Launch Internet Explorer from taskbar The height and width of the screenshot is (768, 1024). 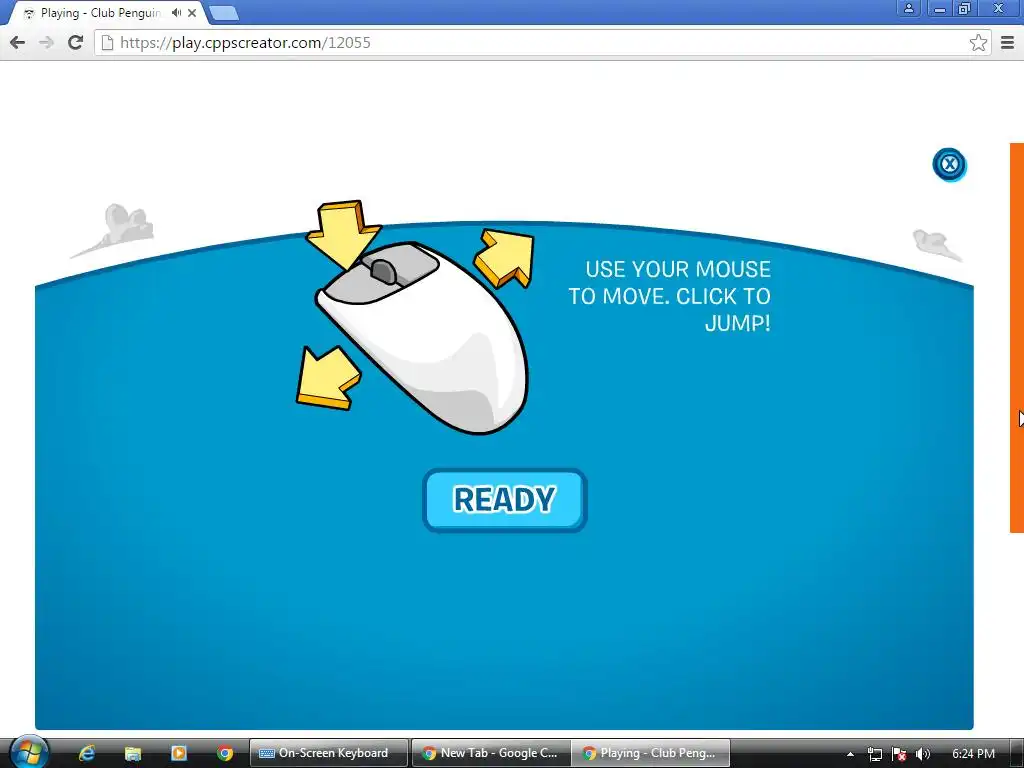[x=87, y=753]
